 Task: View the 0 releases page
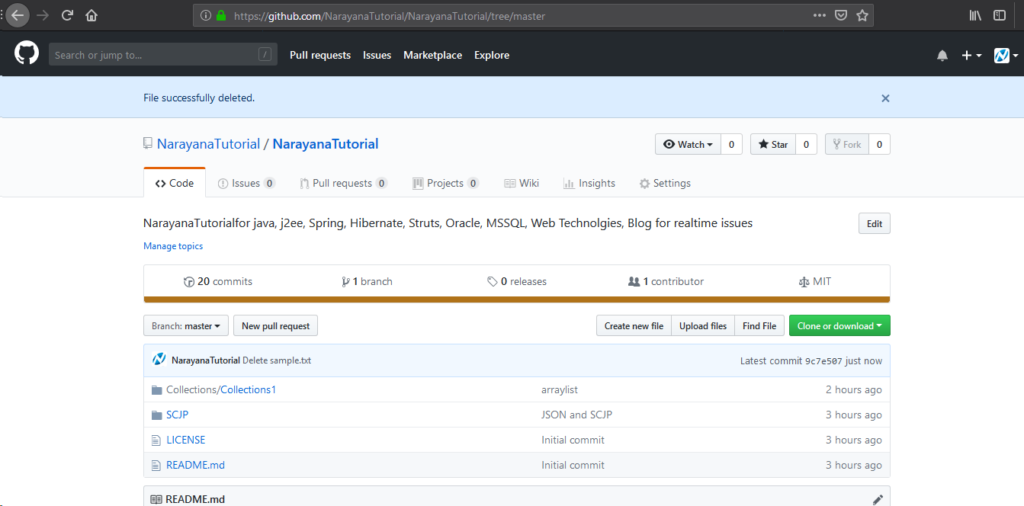pos(517,282)
